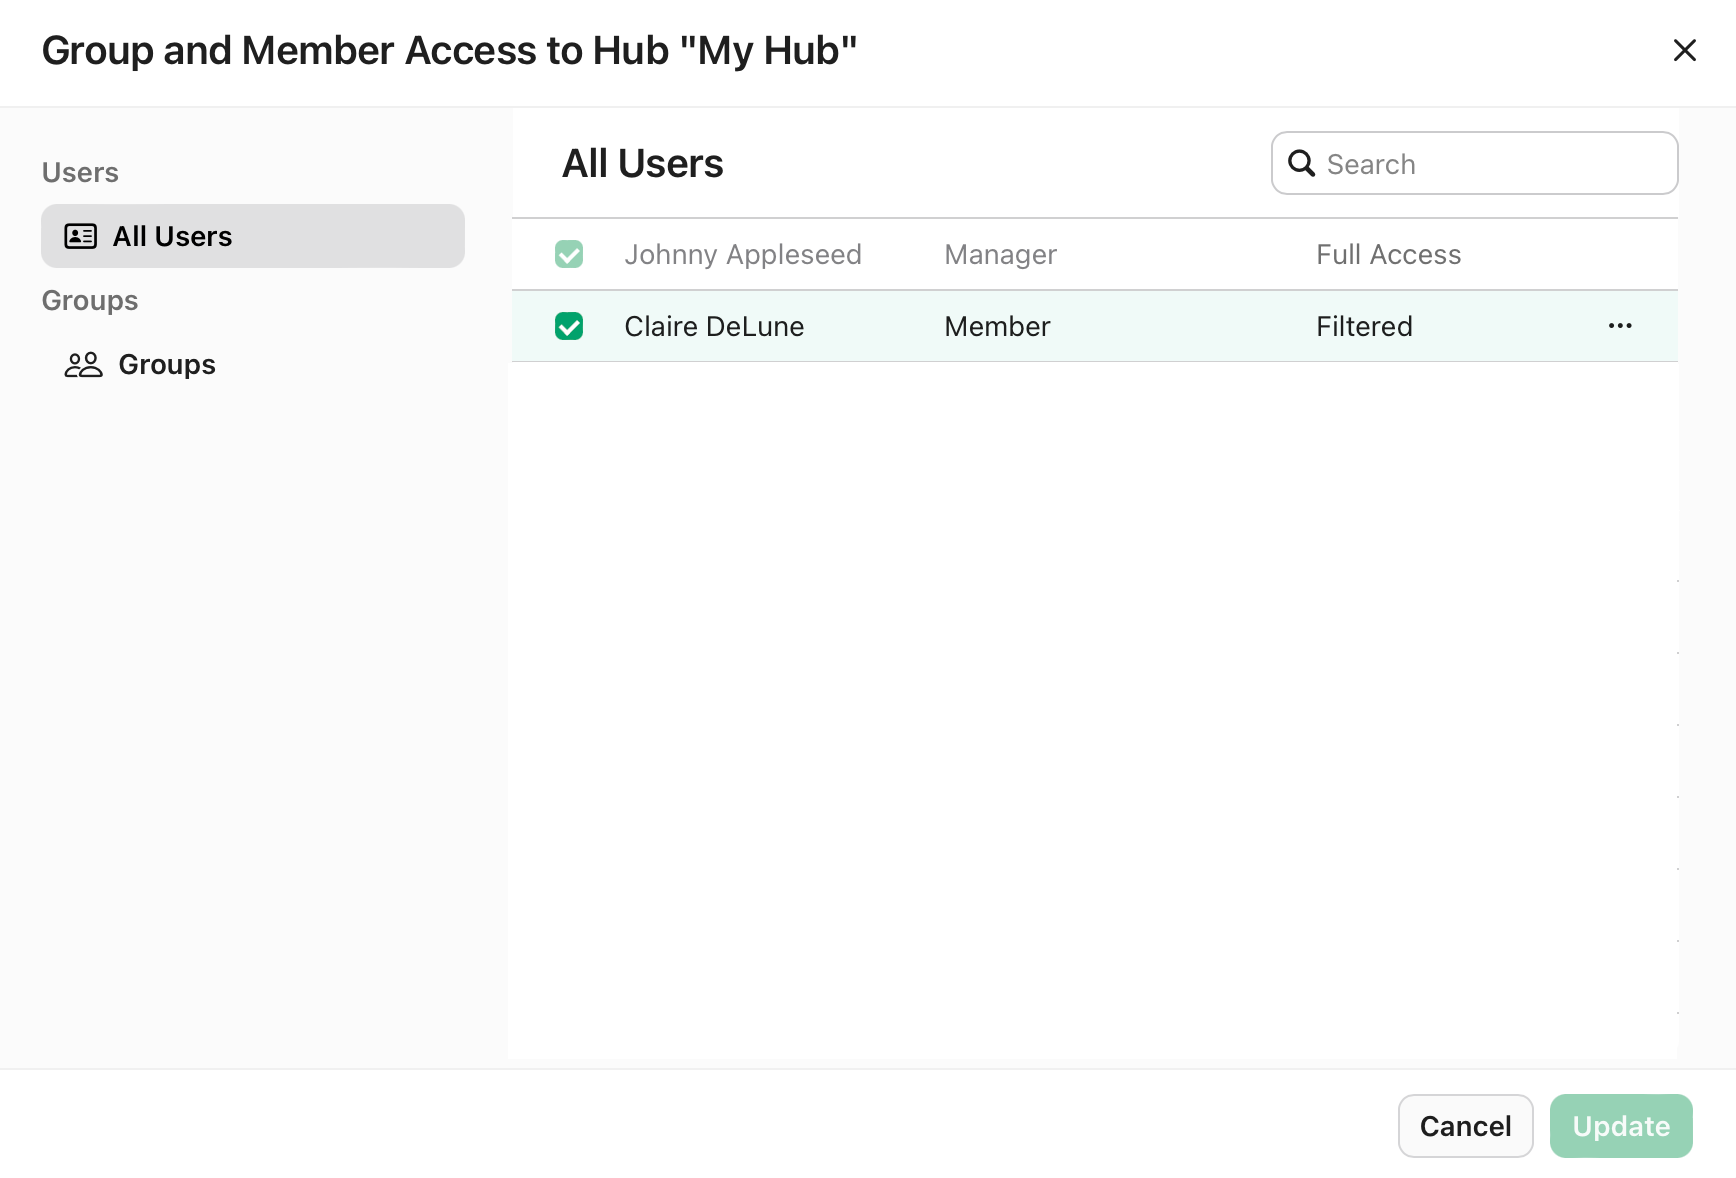Open the three-dot menu on Claire DeLune's row

(x=1620, y=326)
